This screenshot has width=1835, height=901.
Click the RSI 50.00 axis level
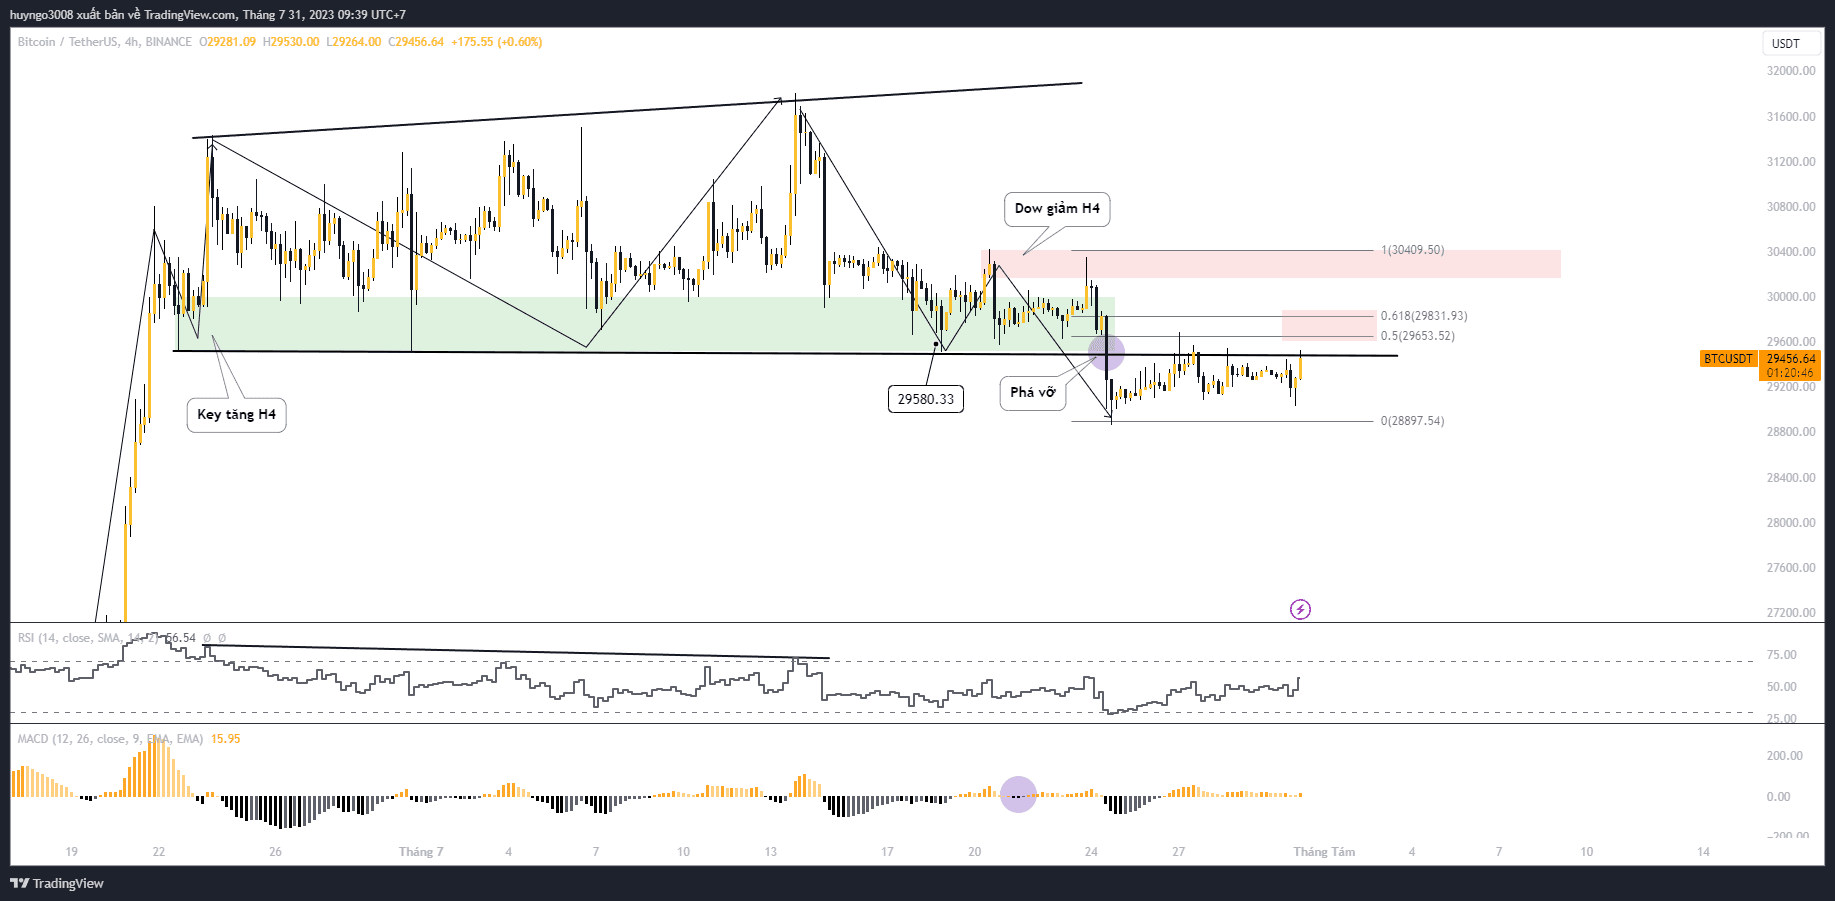point(1782,687)
